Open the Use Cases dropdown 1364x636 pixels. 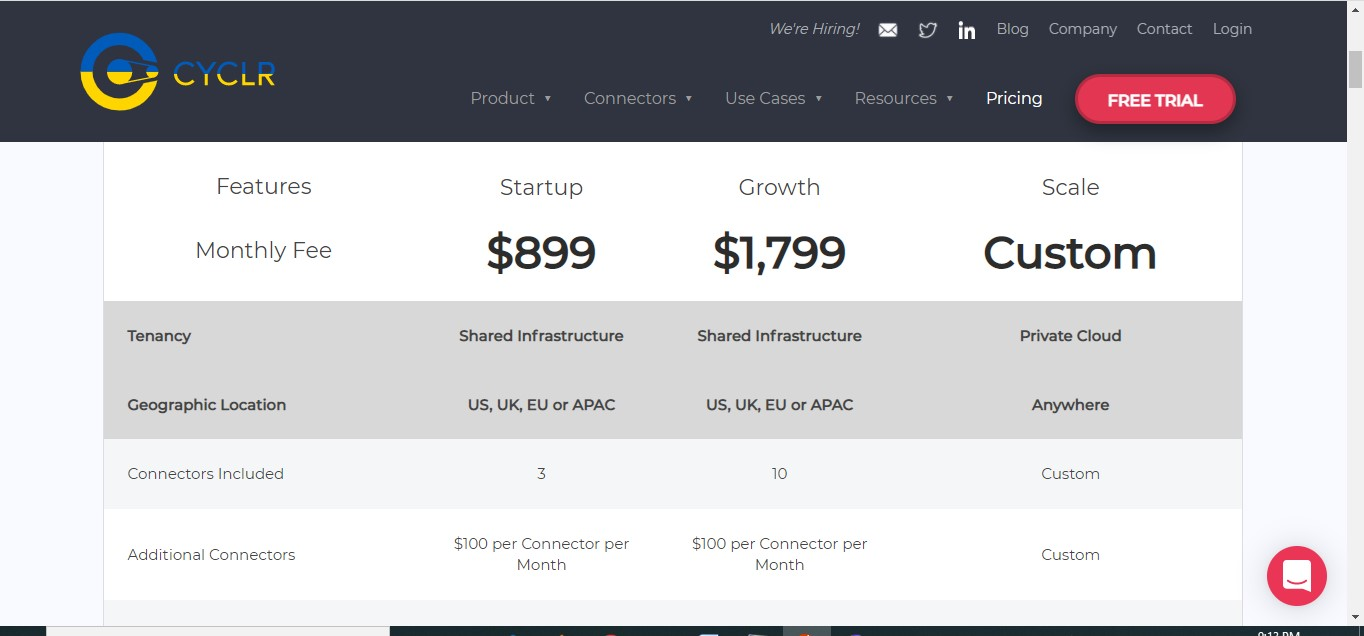click(773, 98)
